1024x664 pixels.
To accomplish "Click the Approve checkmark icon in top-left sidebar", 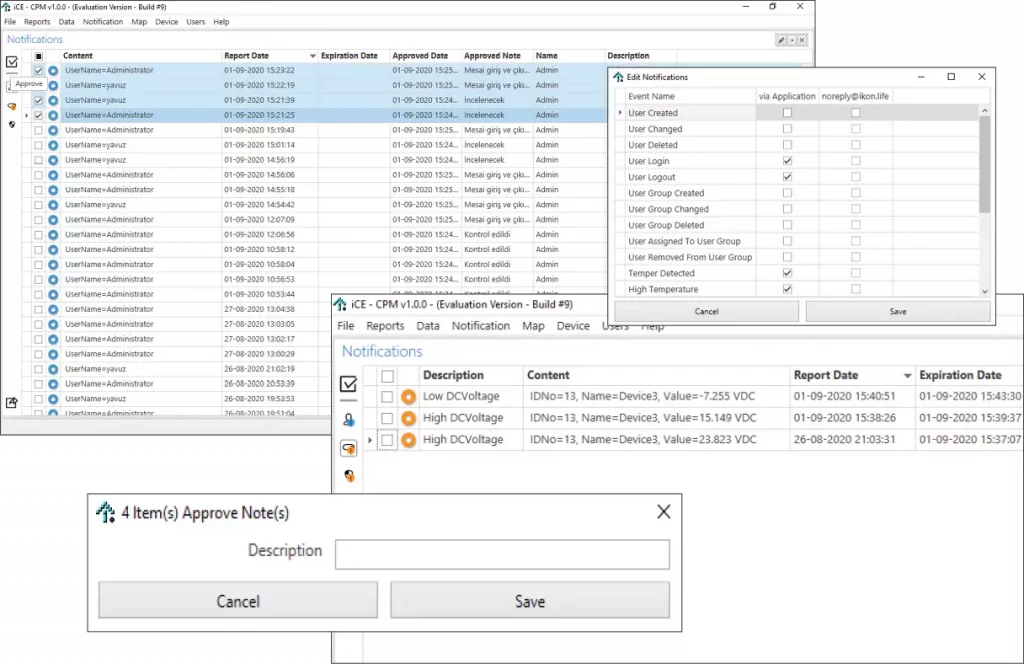I will click(x=12, y=62).
